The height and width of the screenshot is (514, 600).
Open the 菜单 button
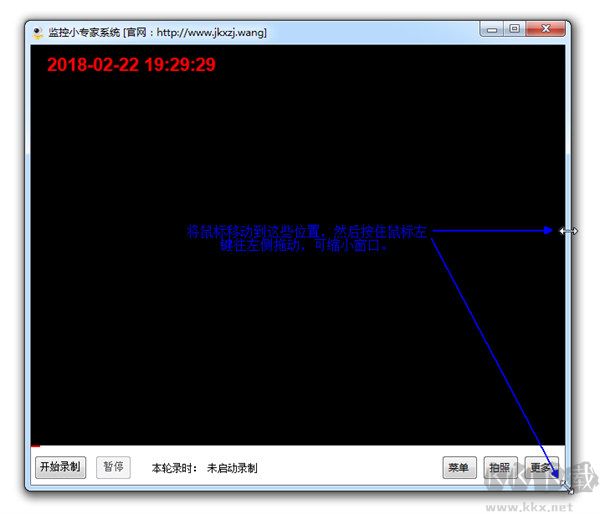tap(459, 467)
